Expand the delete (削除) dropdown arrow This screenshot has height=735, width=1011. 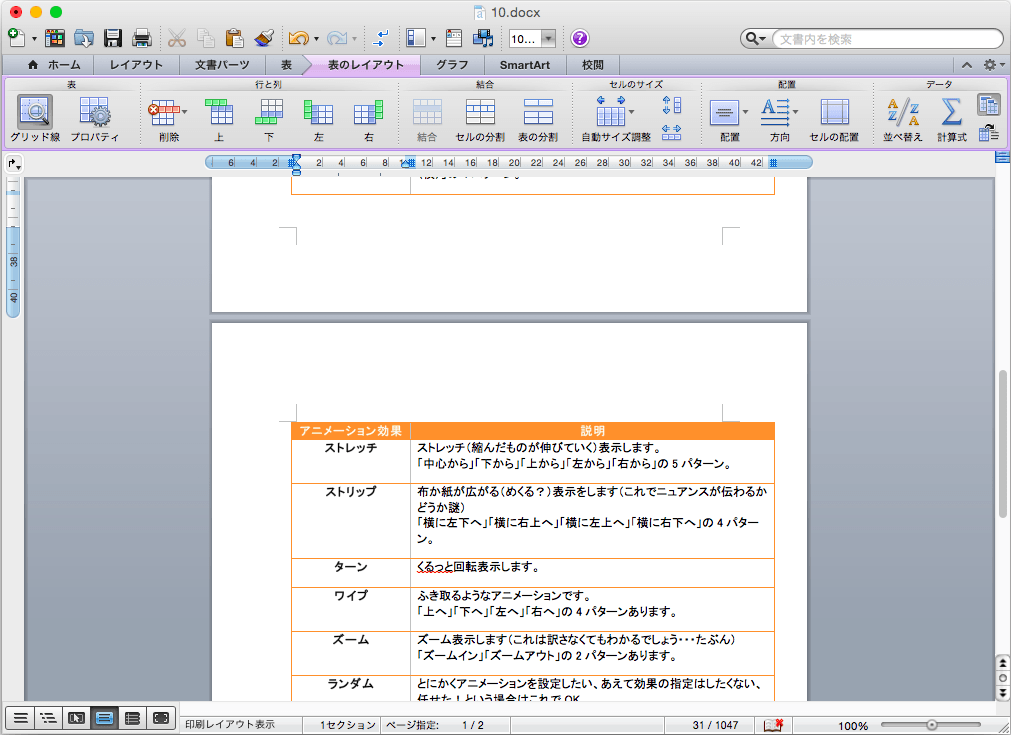[184, 111]
